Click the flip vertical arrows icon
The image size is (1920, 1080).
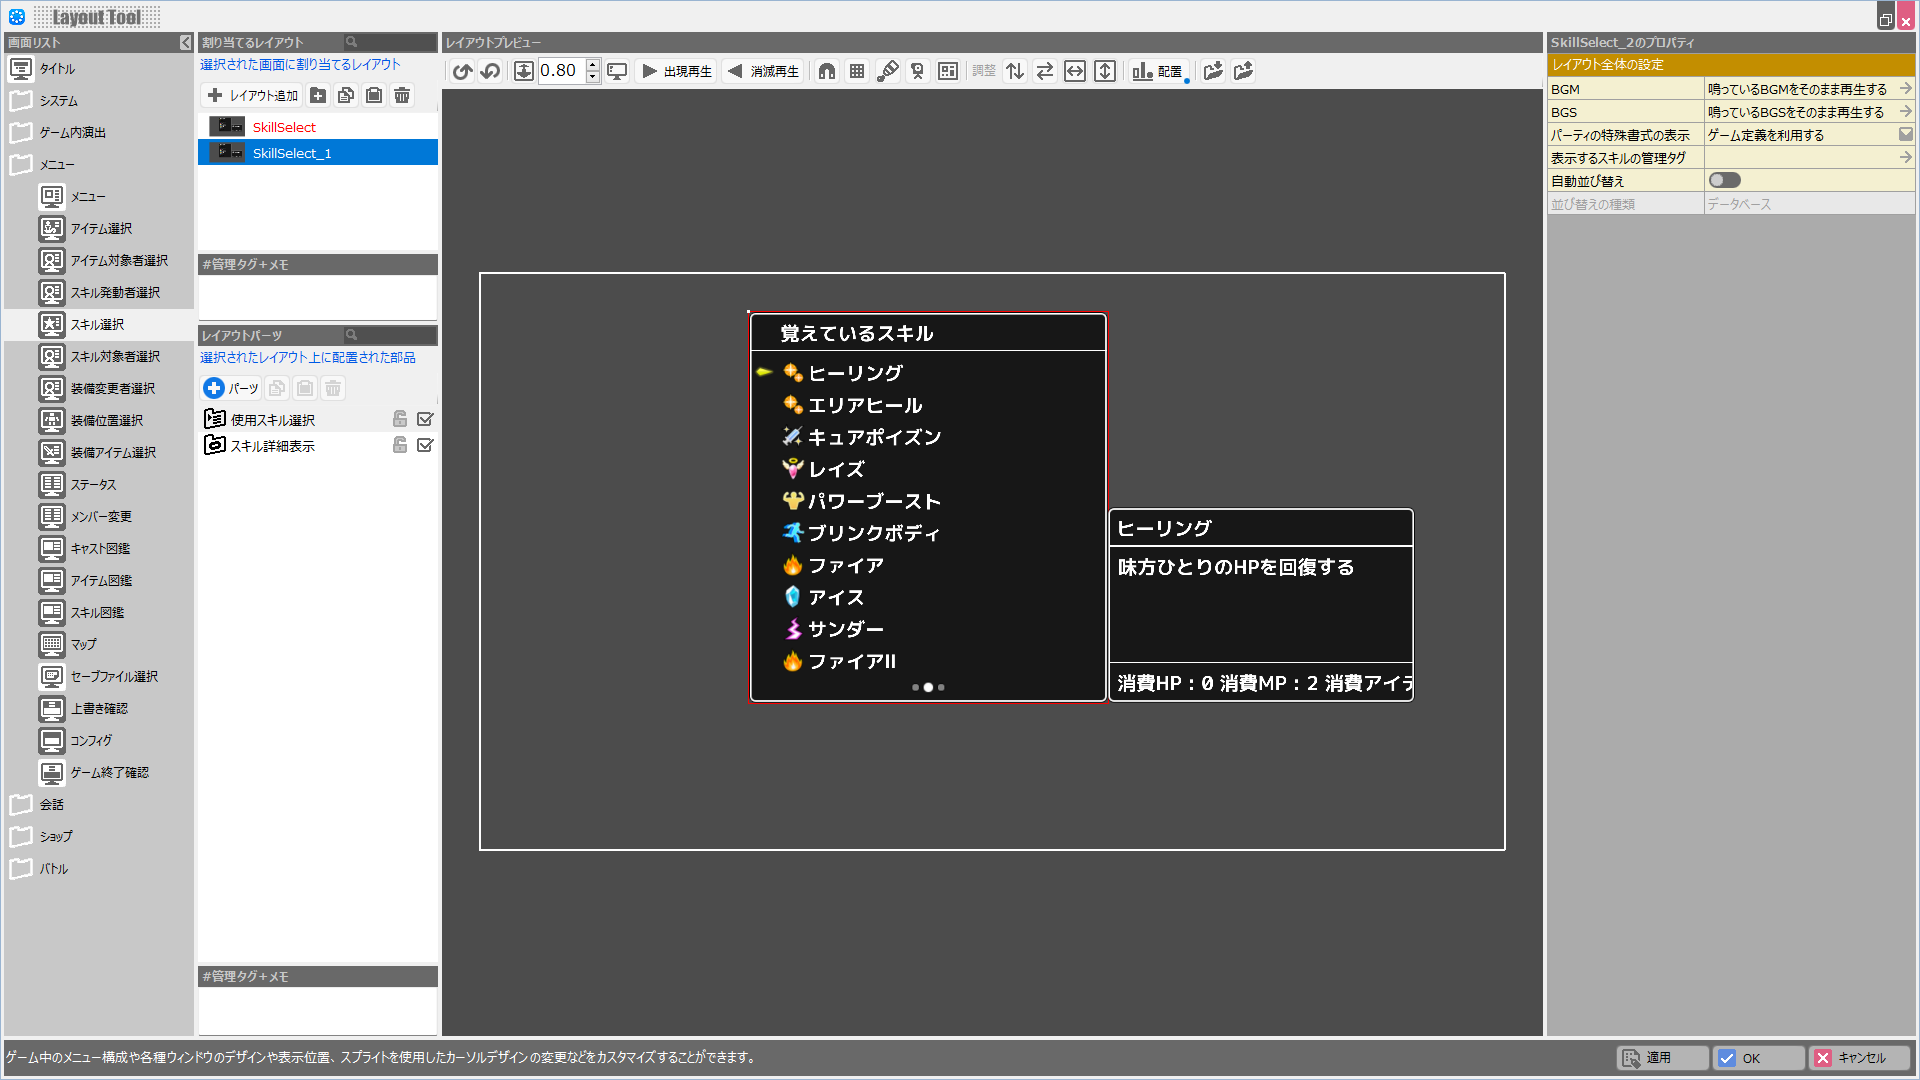pos(1015,71)
